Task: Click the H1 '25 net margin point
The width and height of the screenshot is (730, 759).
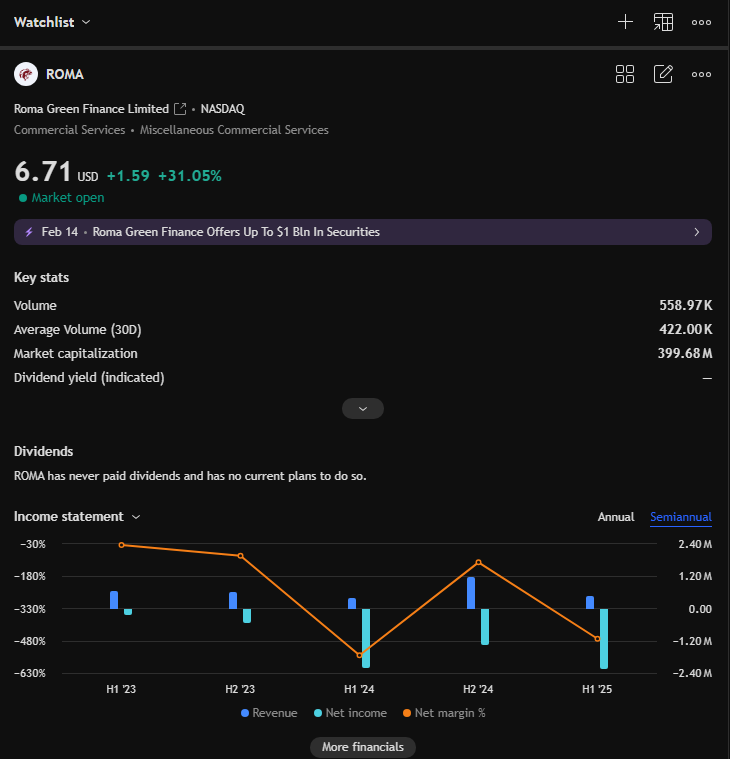Action: [597, 639]
